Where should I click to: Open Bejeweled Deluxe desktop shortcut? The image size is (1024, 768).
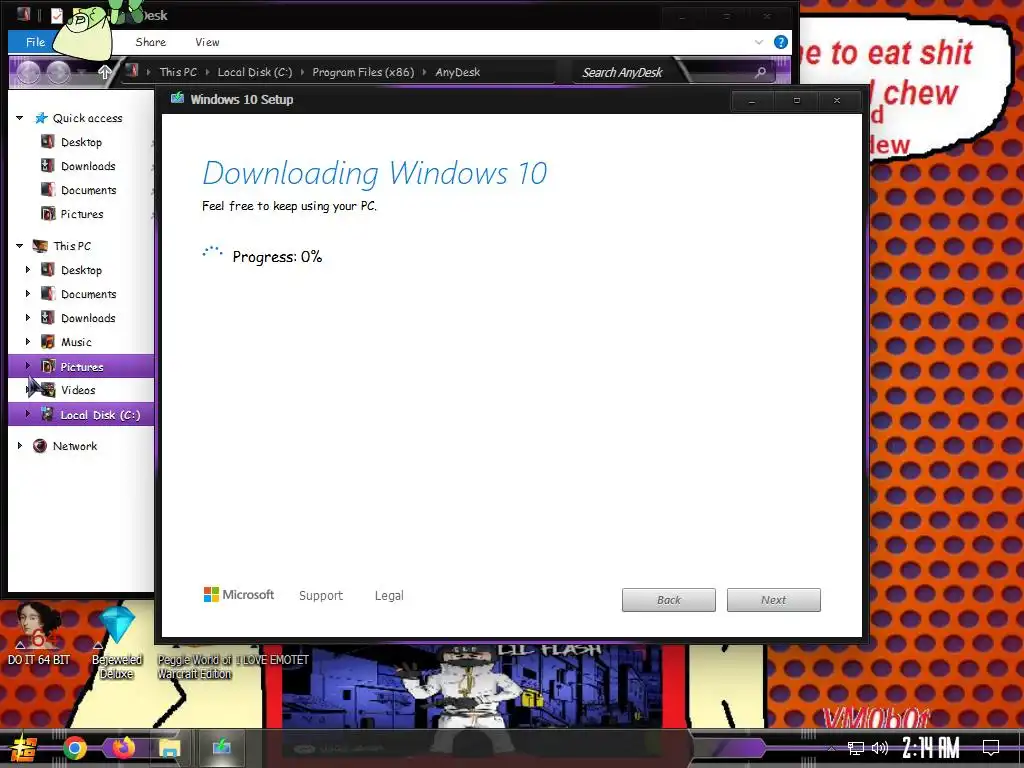pos(117,643)
